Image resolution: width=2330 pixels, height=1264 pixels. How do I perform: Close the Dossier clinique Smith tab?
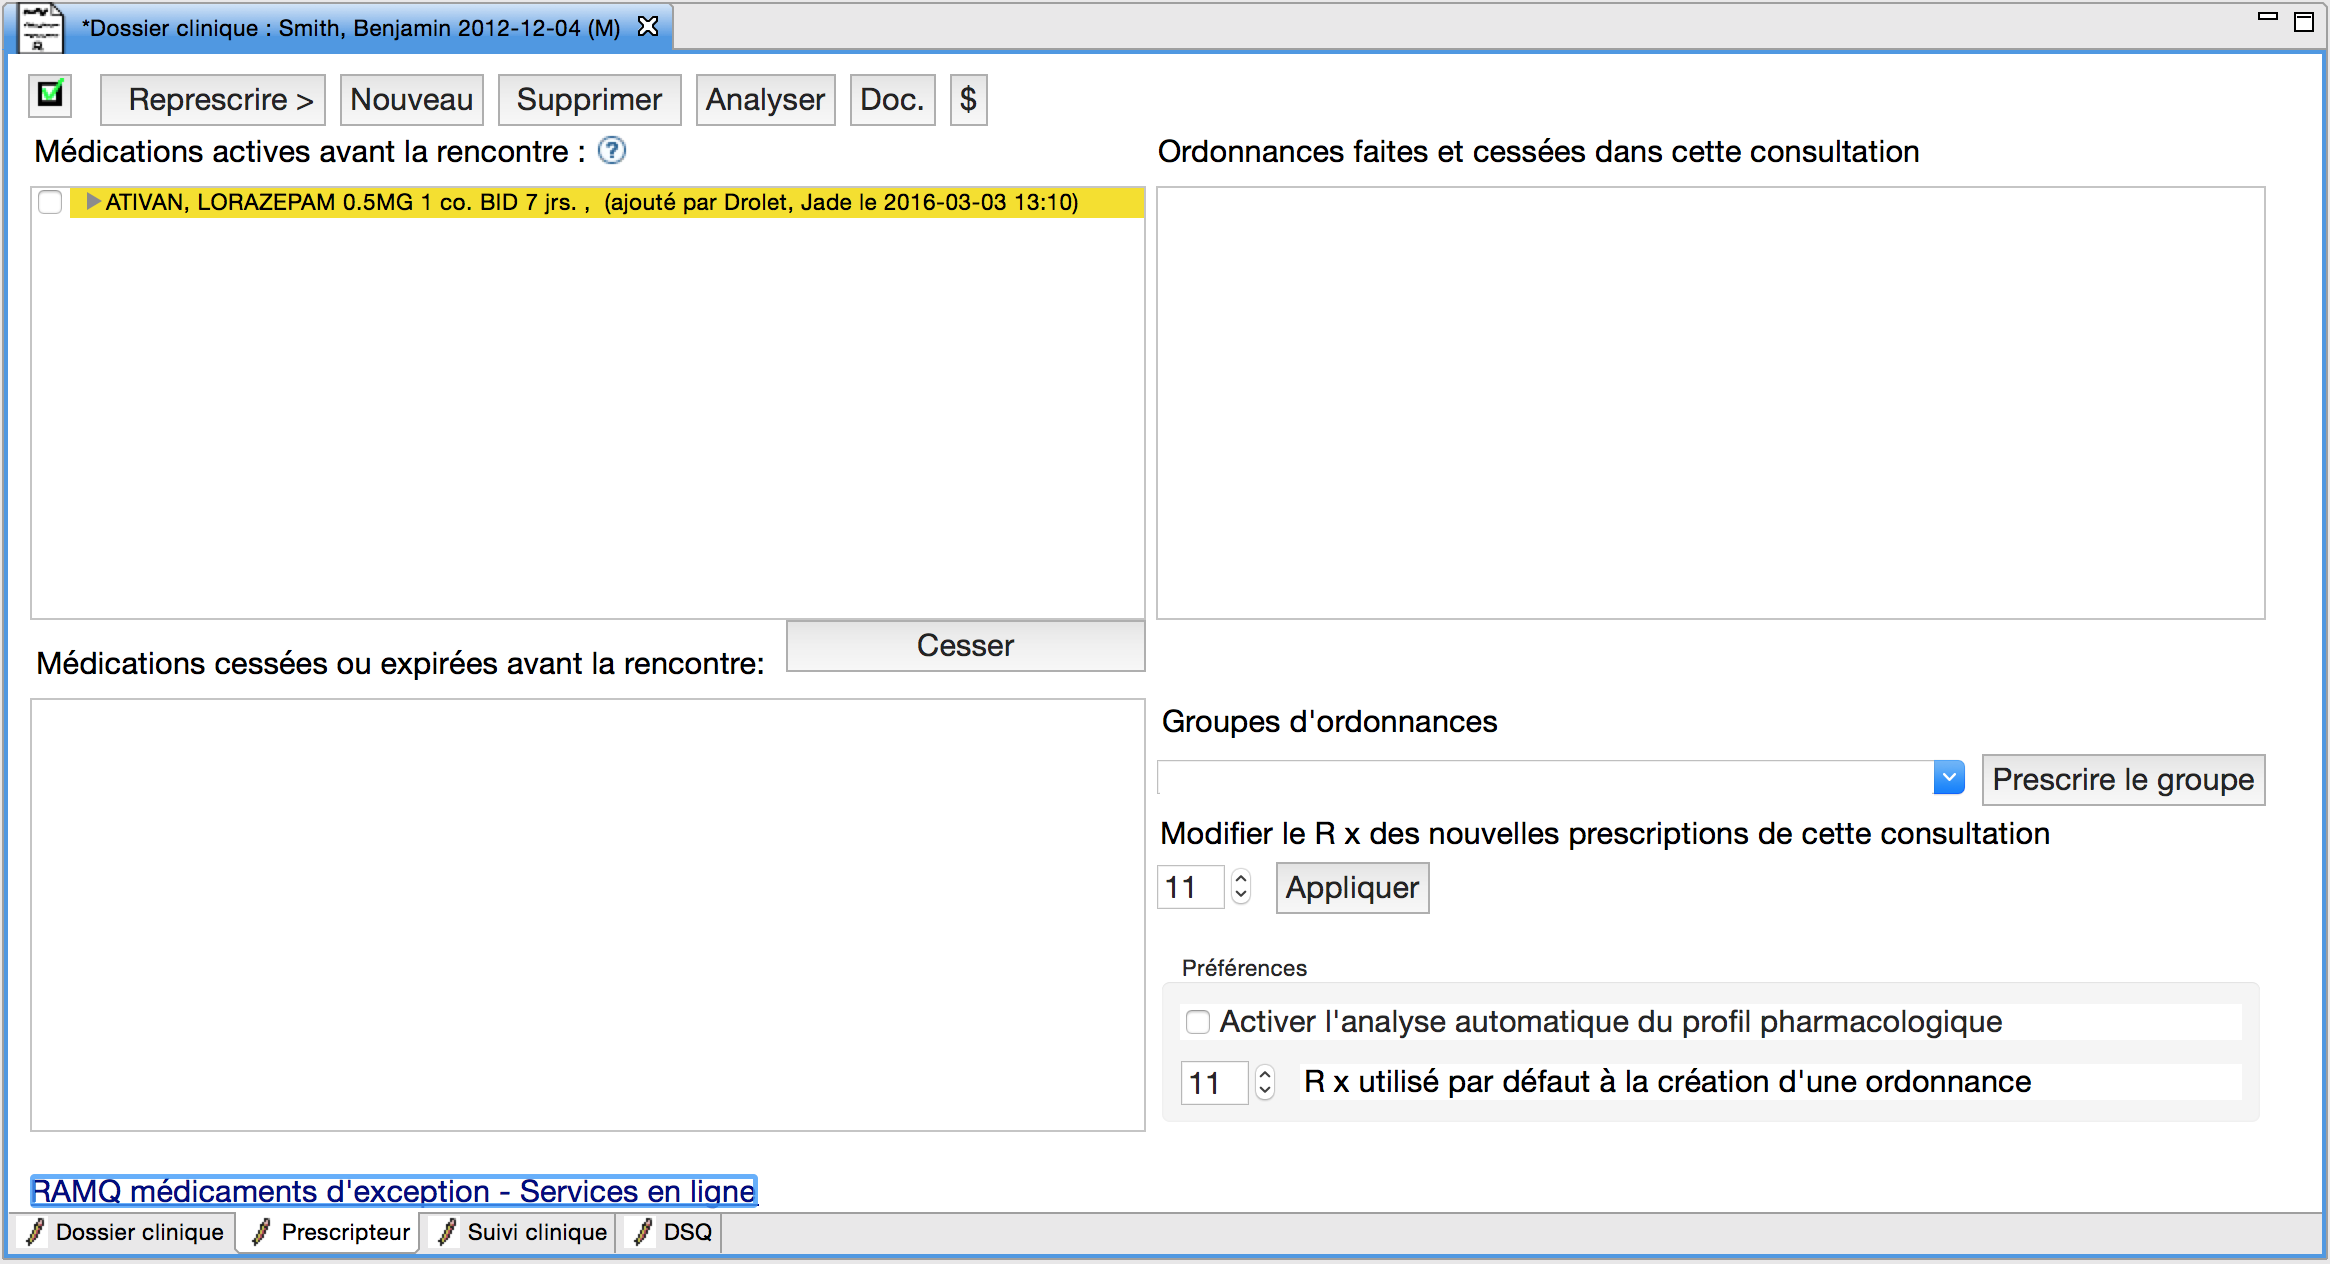(648, 26)
